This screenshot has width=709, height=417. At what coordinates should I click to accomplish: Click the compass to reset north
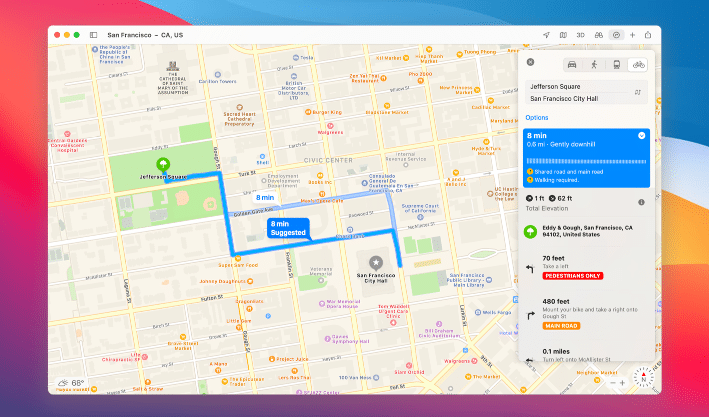point(642,381)
